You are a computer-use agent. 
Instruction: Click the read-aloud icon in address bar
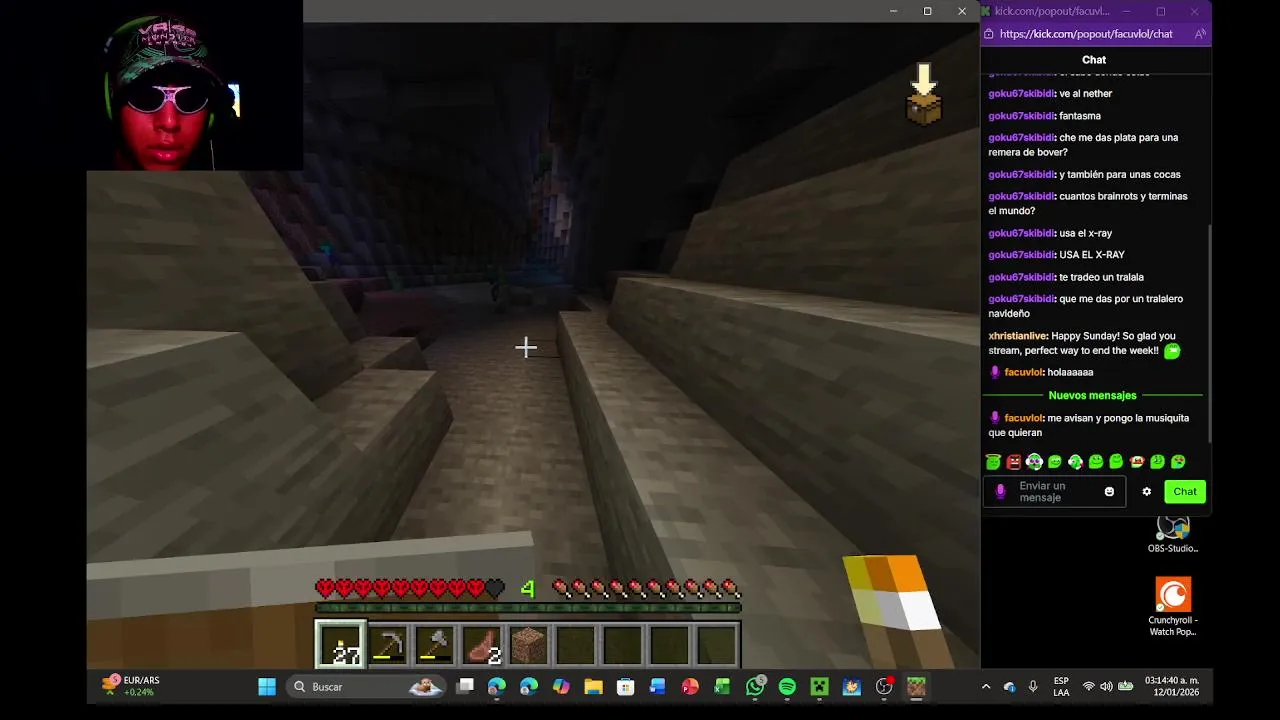[x=1200, y=34]
